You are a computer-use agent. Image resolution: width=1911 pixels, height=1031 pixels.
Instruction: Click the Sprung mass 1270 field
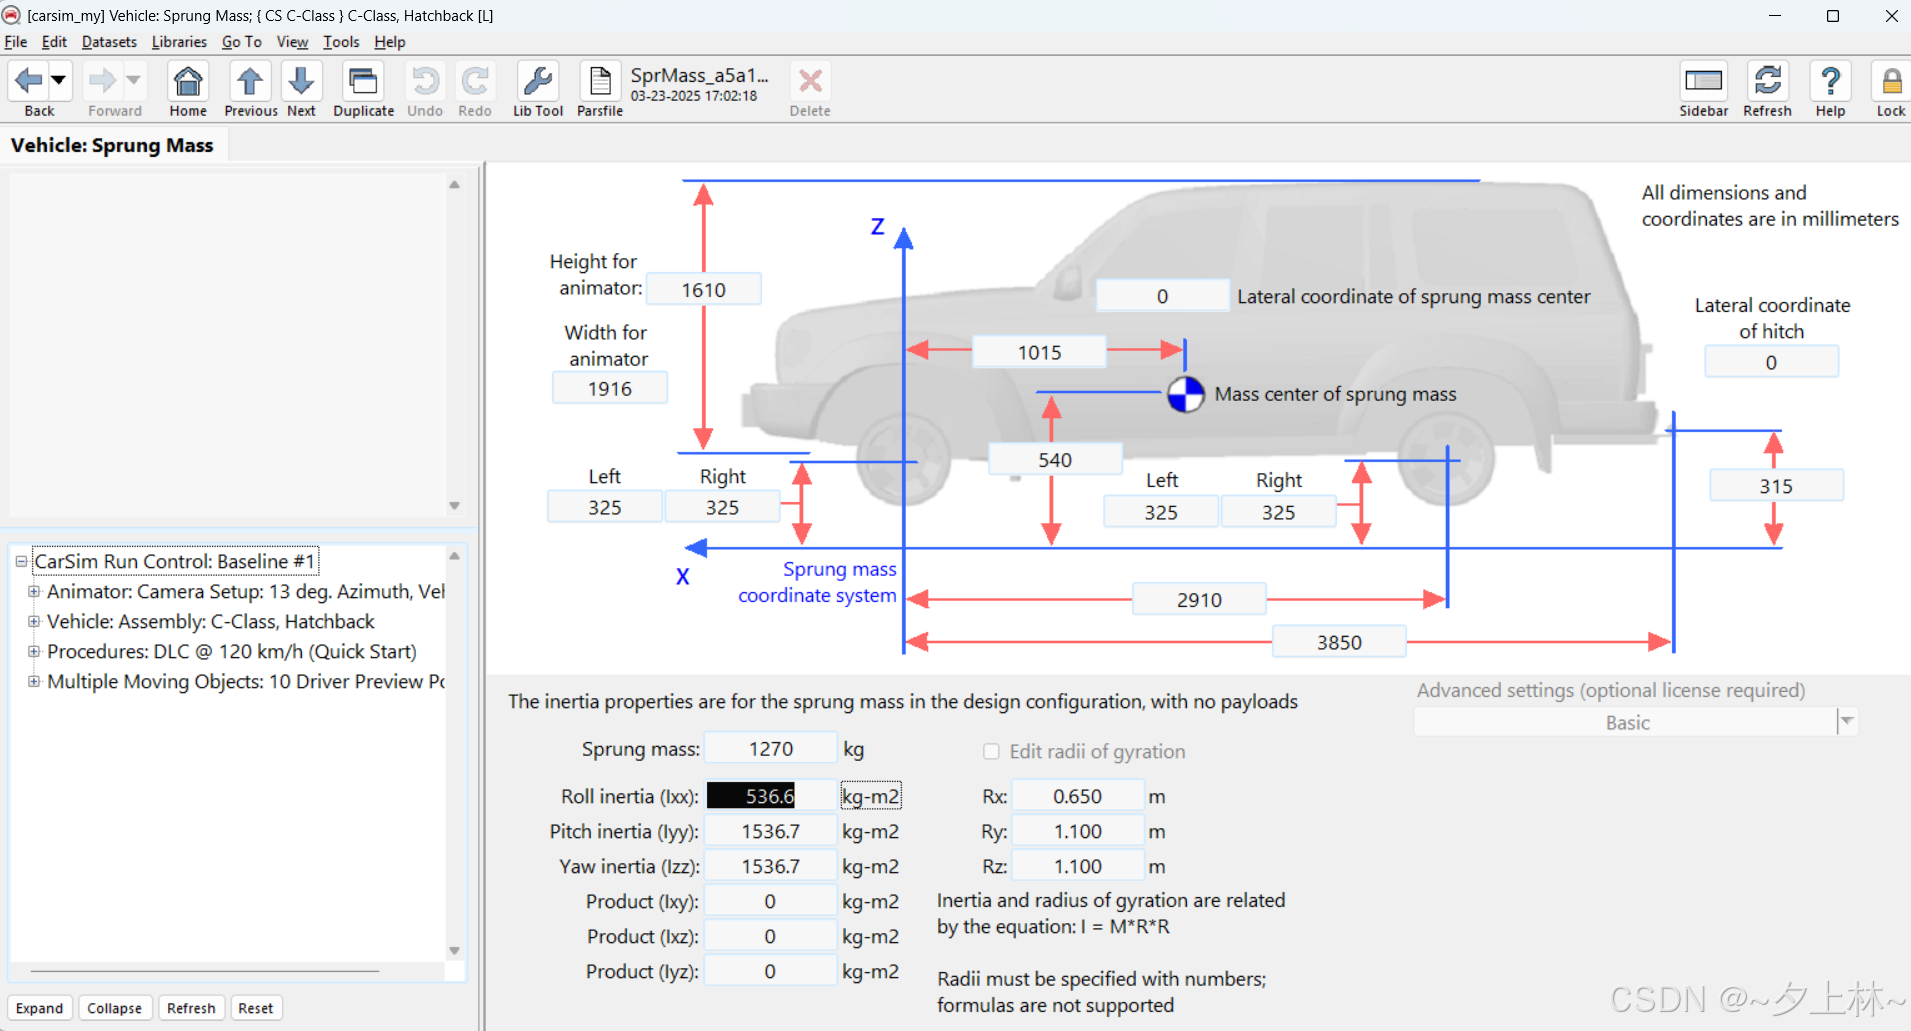pyautogui.click(x=770, y=748)
